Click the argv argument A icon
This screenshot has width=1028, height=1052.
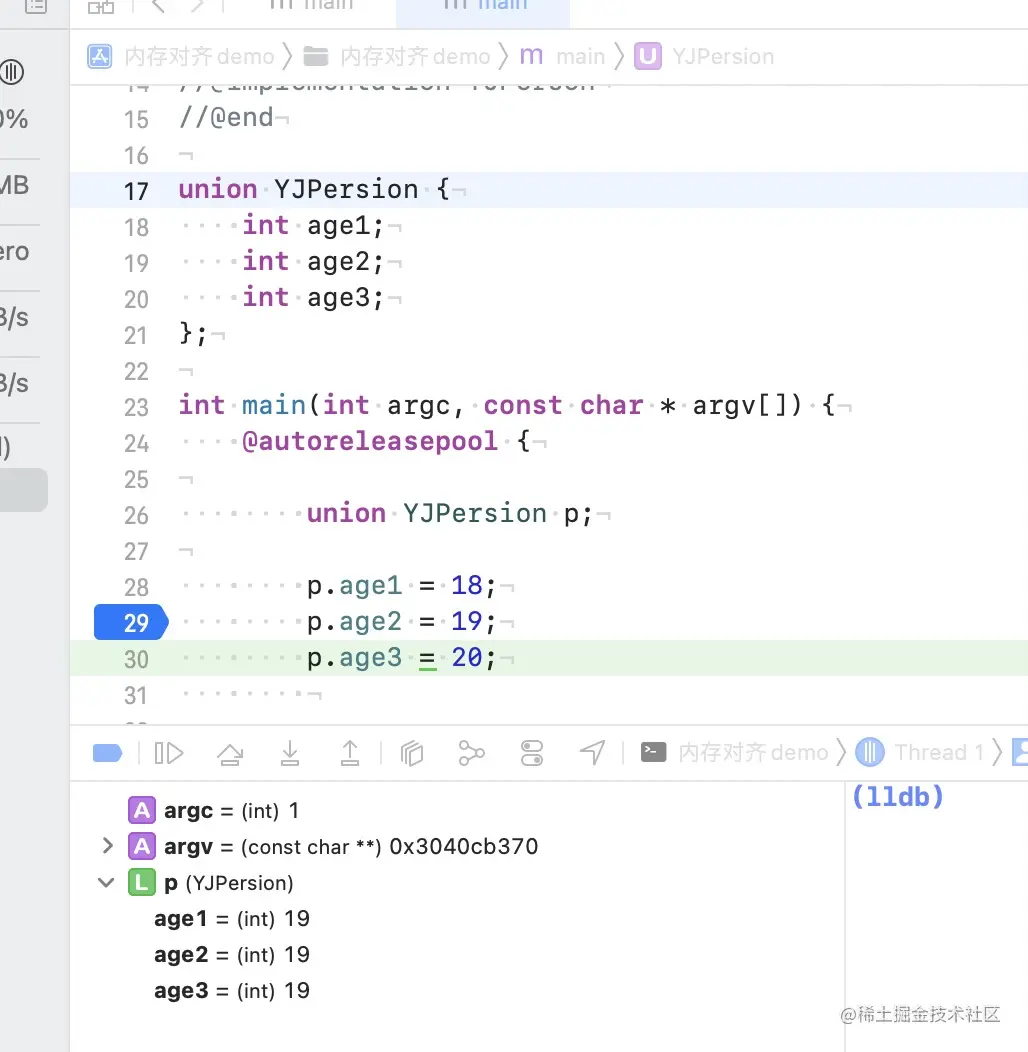142,847
